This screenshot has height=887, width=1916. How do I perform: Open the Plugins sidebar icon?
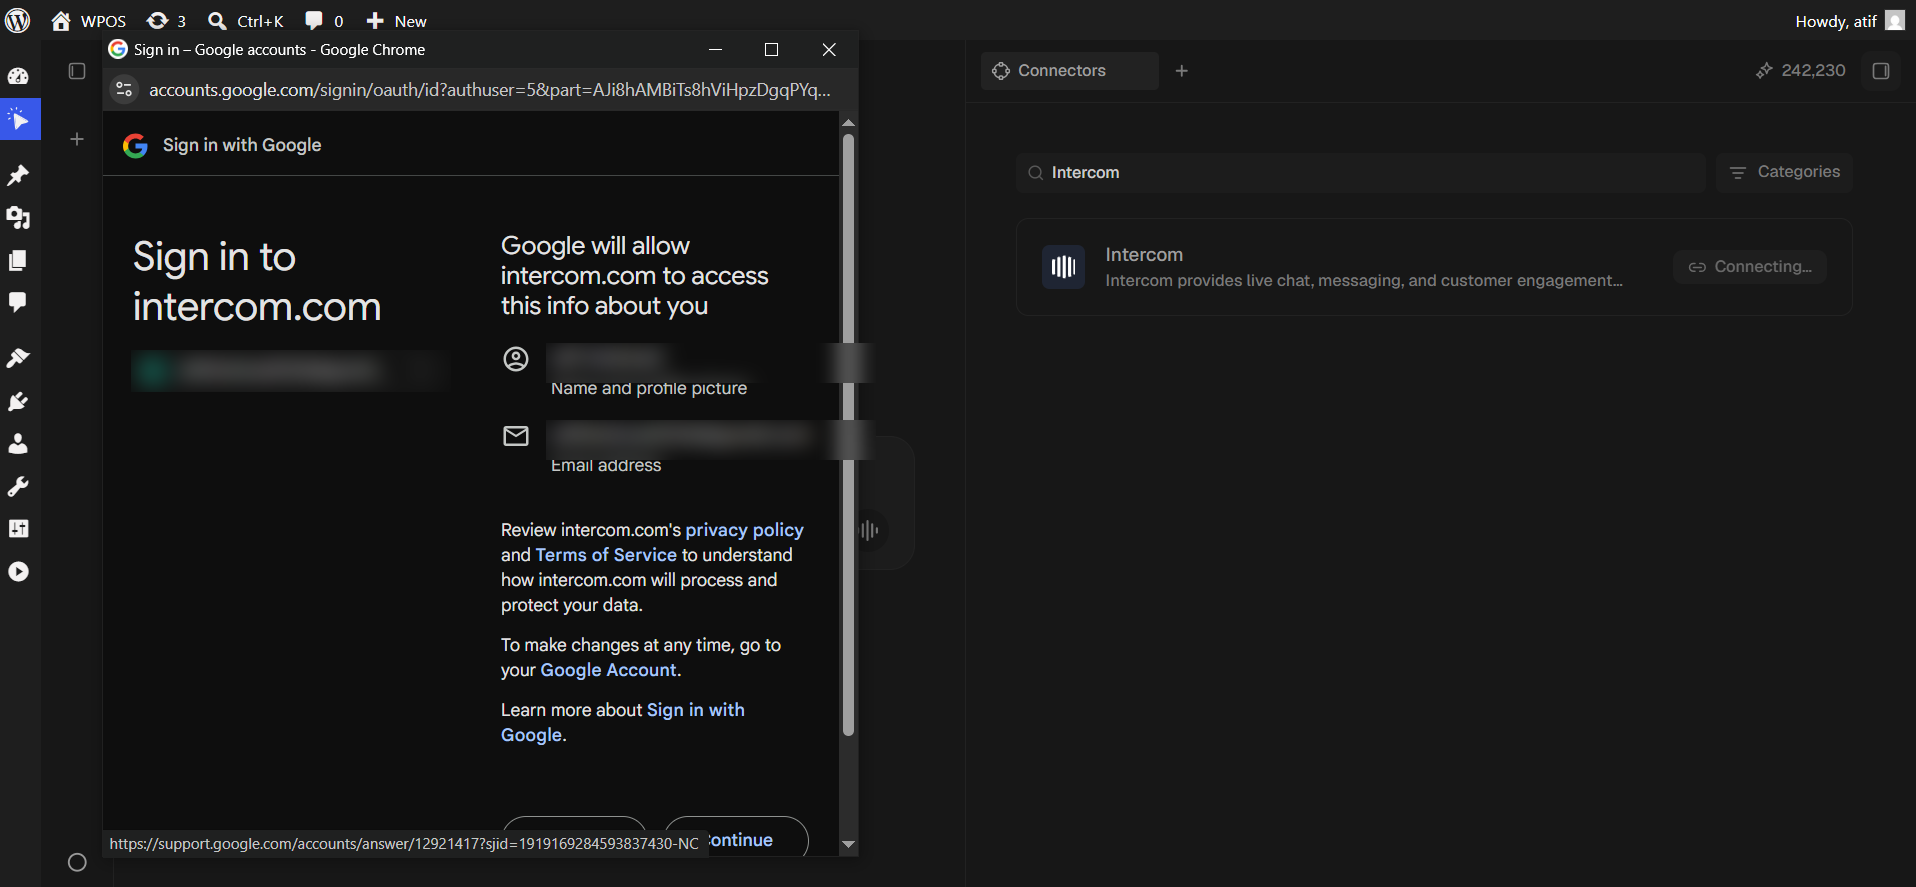tap(18, 401)
